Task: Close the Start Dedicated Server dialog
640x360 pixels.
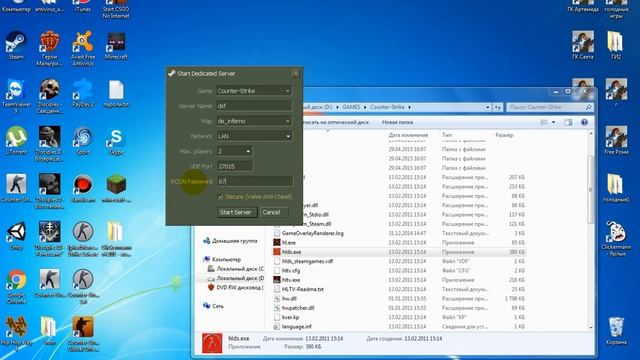Action: 296,73
